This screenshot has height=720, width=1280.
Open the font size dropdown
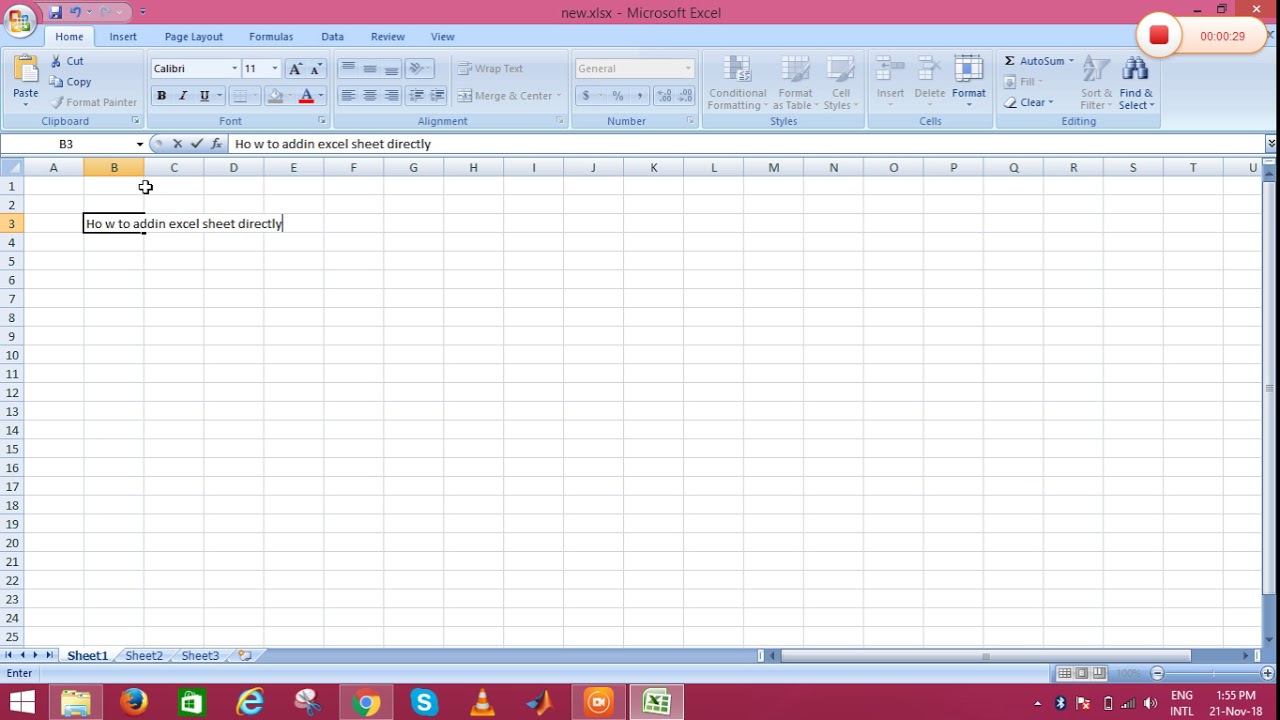pyautogui.click(x=275, y=68)
